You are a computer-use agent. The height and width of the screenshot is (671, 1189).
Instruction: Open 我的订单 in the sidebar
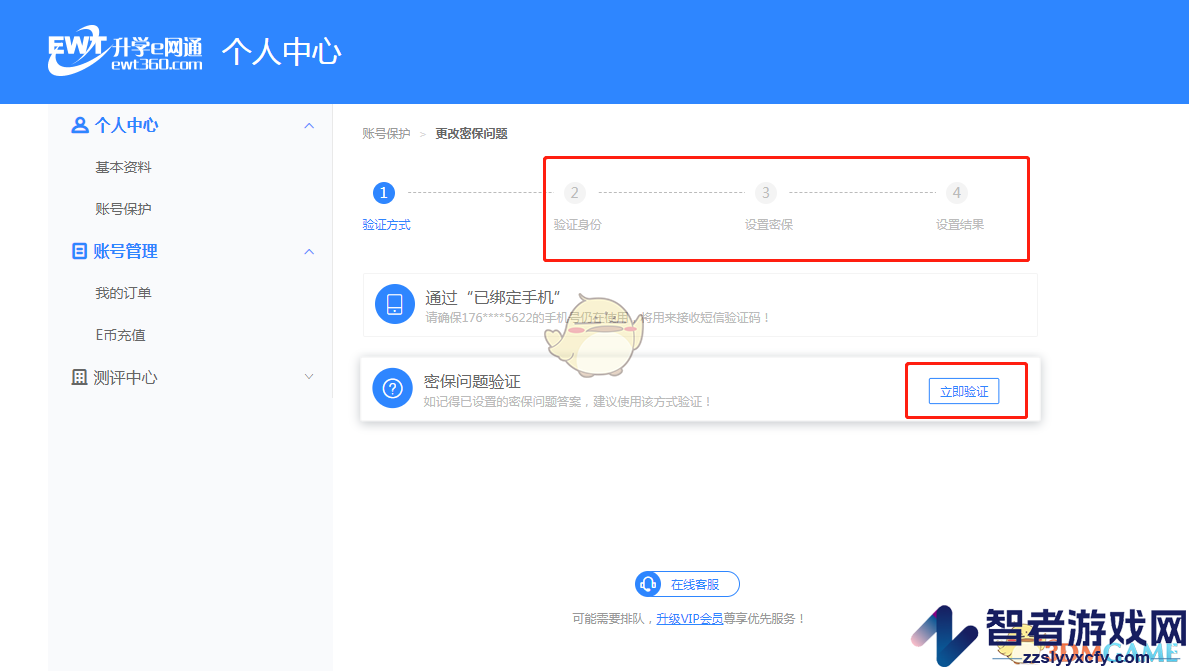tap(123, 293)
